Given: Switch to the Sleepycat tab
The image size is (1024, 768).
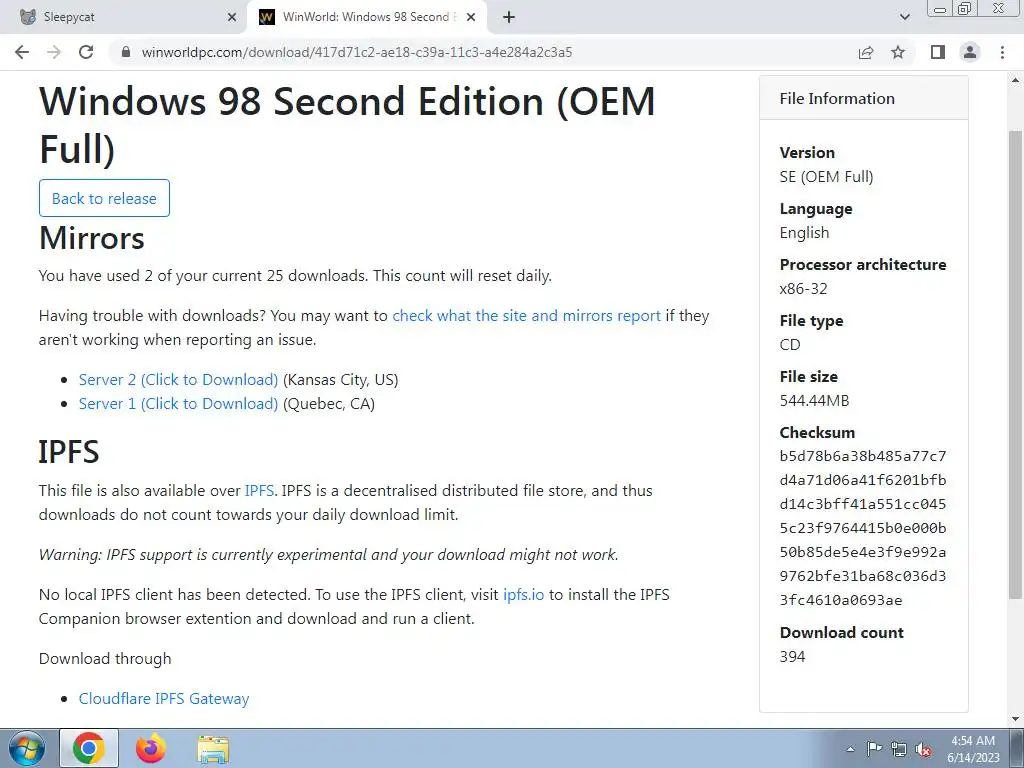Looking at the screenshot, I should tap(124, 17).
